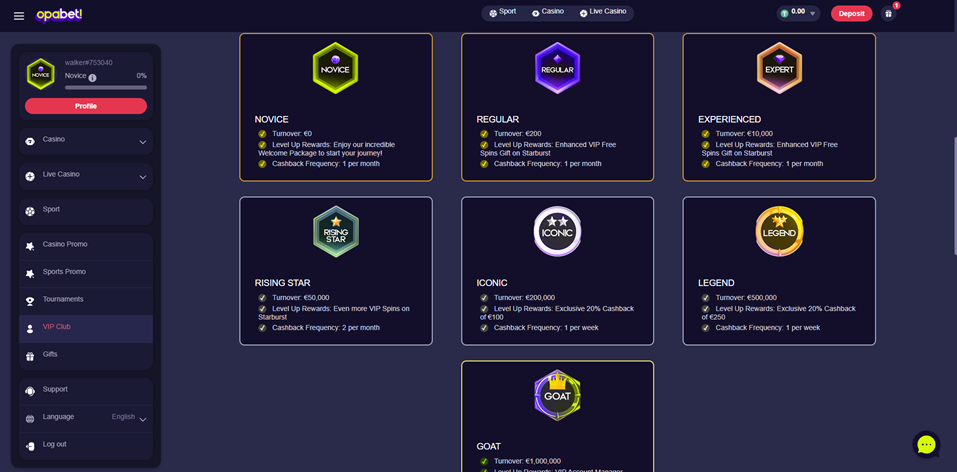This screenshot has width=957, height=472.
Task: Click the opabet logo
Action: 59,15
